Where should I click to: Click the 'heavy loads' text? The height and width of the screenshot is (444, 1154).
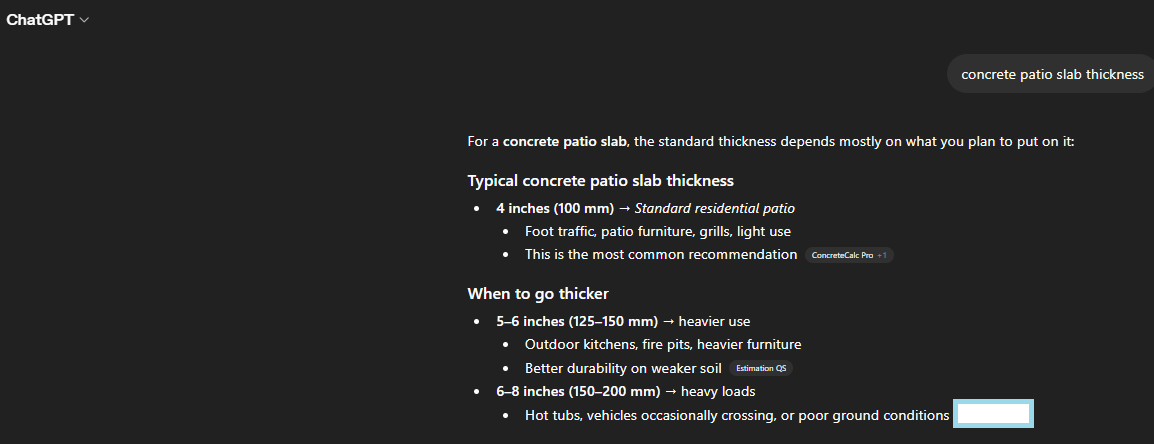(x=718, y=391)
